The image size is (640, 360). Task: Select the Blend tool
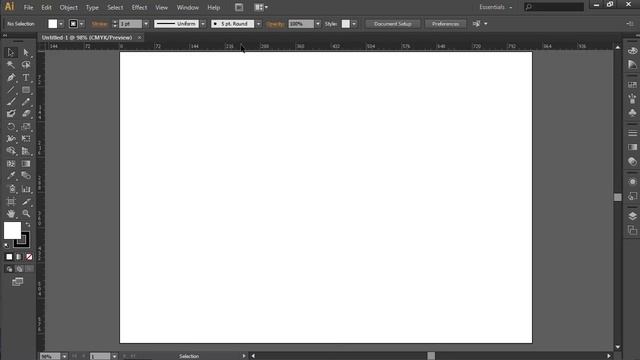26,176
